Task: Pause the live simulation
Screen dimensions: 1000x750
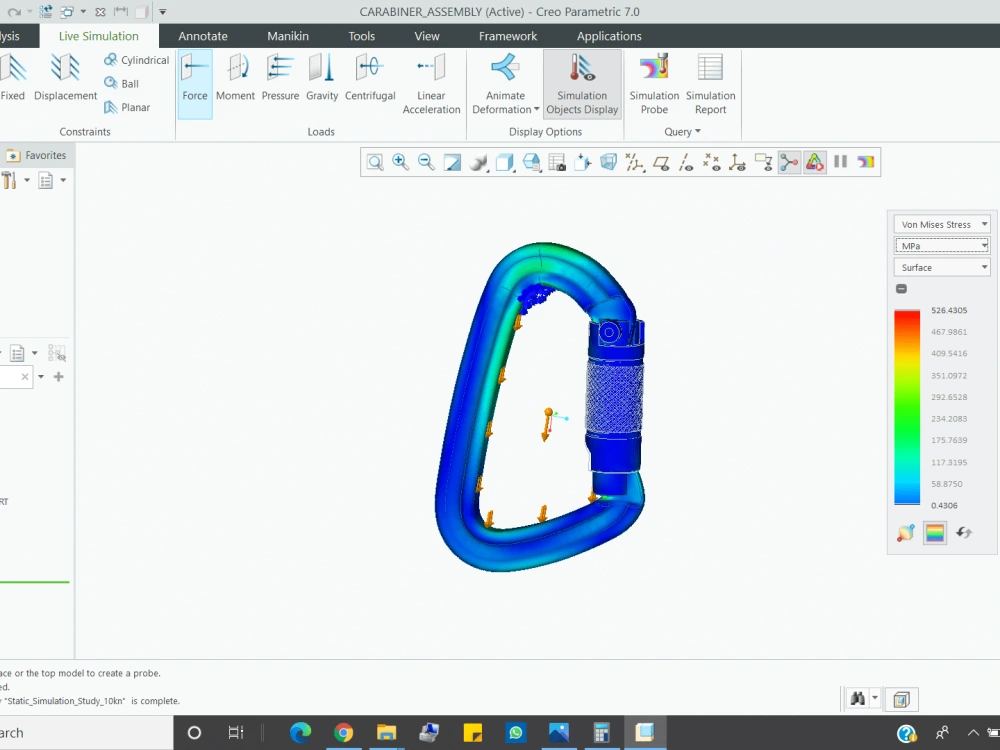Action: click(x=841, y=161)
